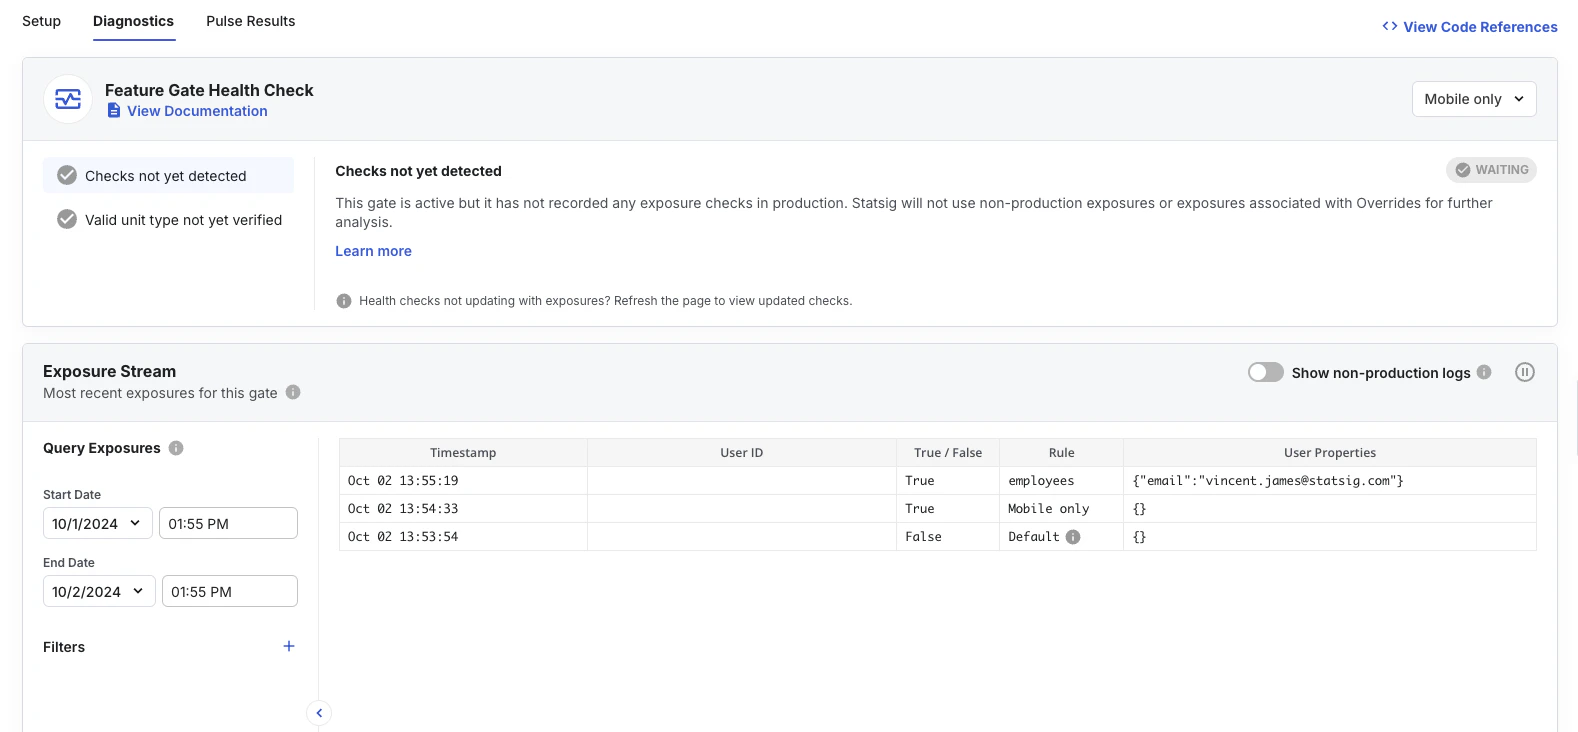Click the Mobile only rule cell in the table
Viewport: 1578px width, 732px height.
(x=1061, y=509)
